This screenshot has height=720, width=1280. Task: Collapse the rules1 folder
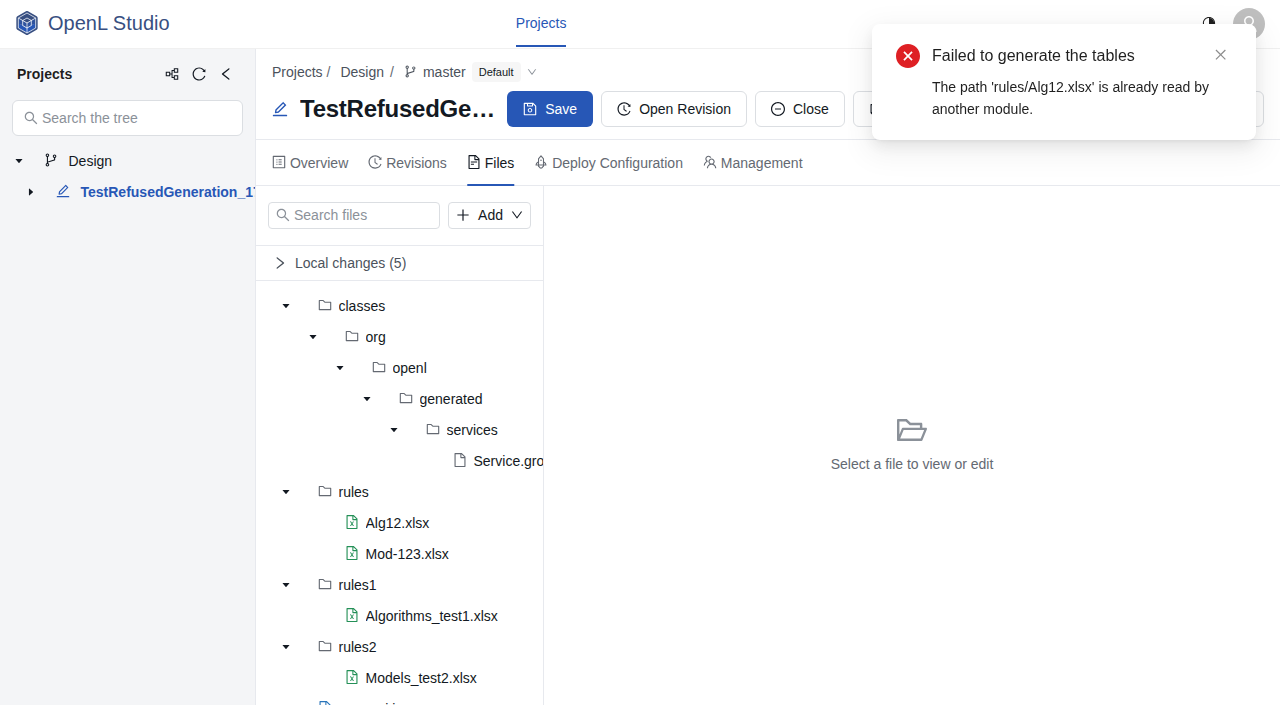pos(286,585)
